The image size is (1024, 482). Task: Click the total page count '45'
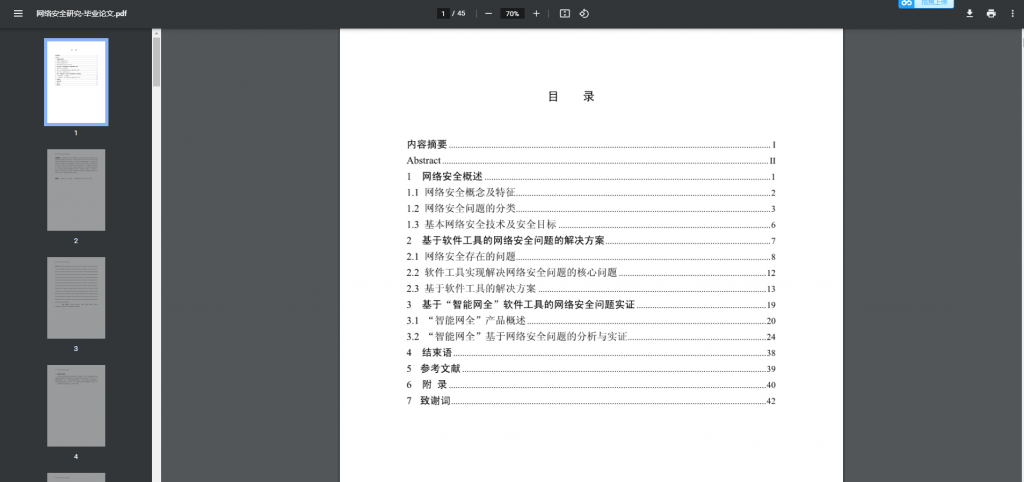(461, 13)
